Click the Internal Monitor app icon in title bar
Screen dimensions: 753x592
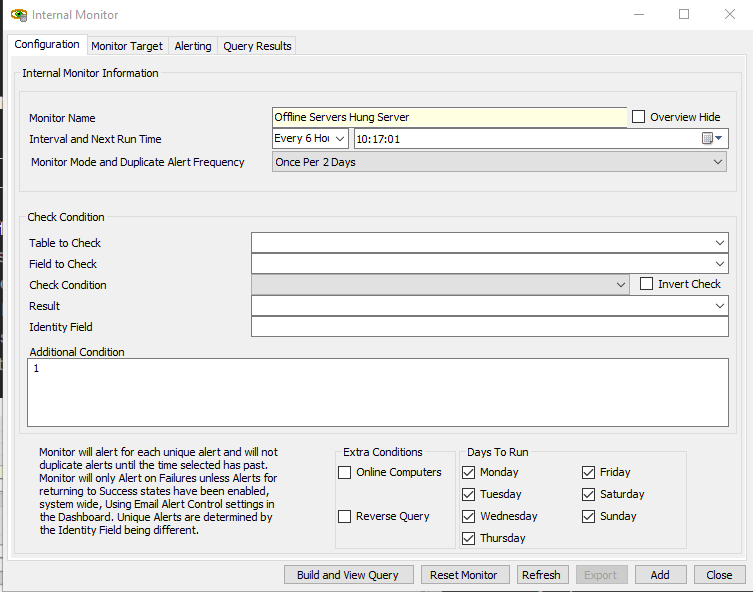[18, 15]
